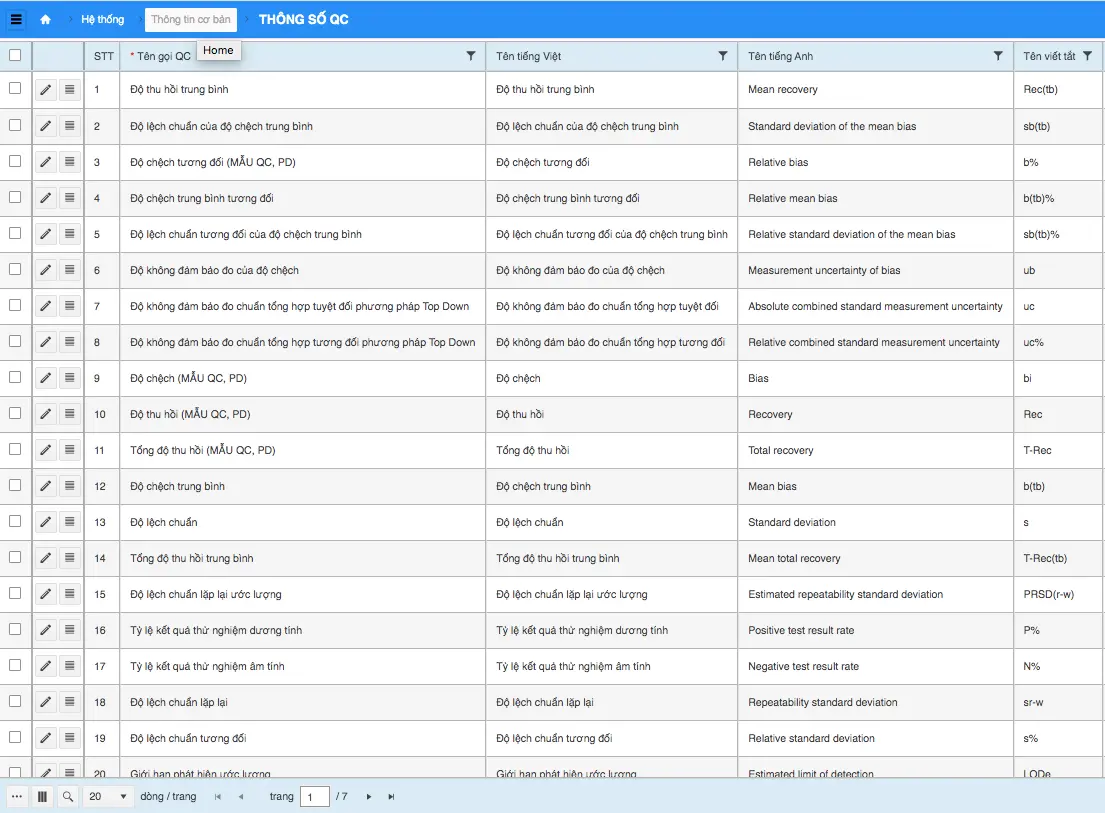This screenshot has width=1105, height=813.
Task: Edit row 11 Tổng độ thu hồi
Action: 46,450
